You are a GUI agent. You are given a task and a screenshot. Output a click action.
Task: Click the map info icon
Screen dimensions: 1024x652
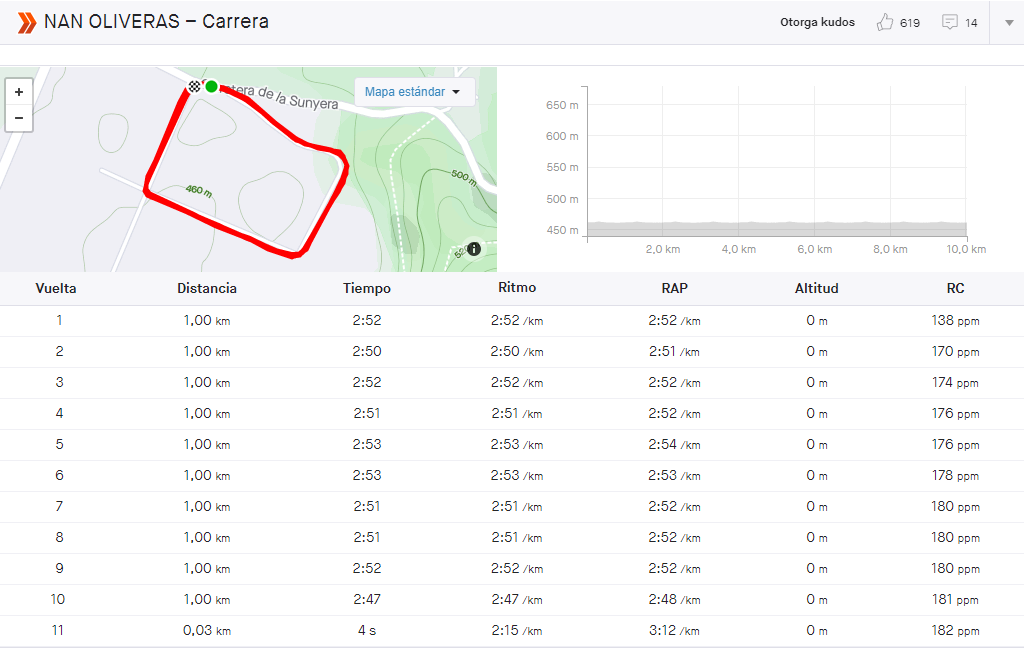coord(474,248)
